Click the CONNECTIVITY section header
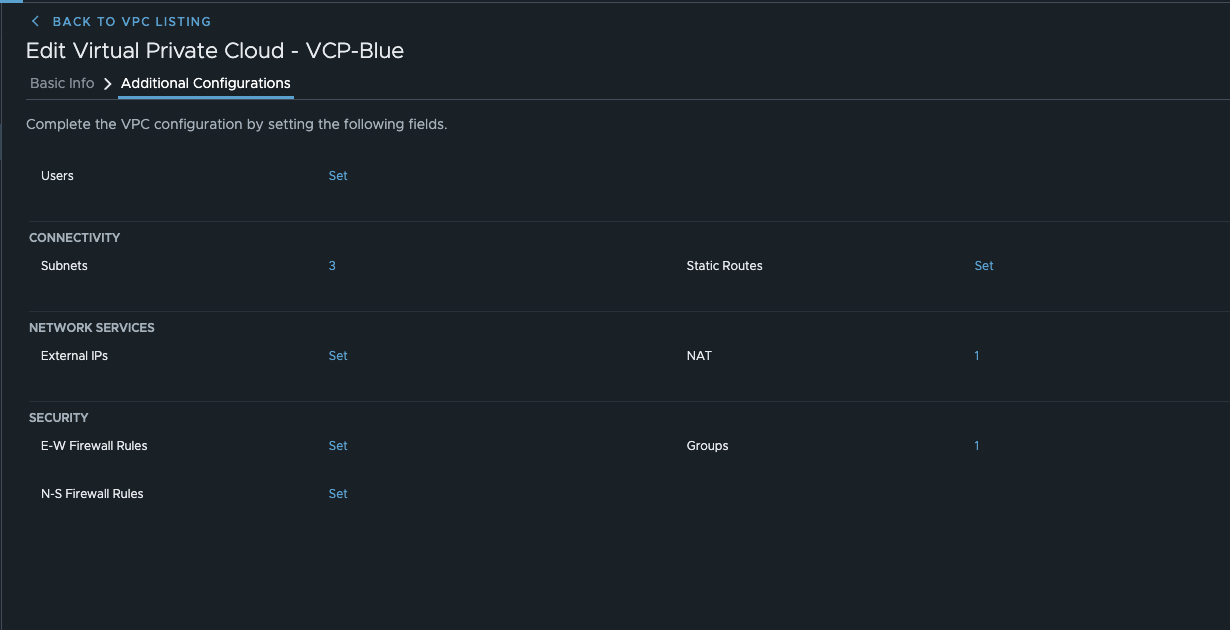Screen dimensions: 1230x630 74,237
